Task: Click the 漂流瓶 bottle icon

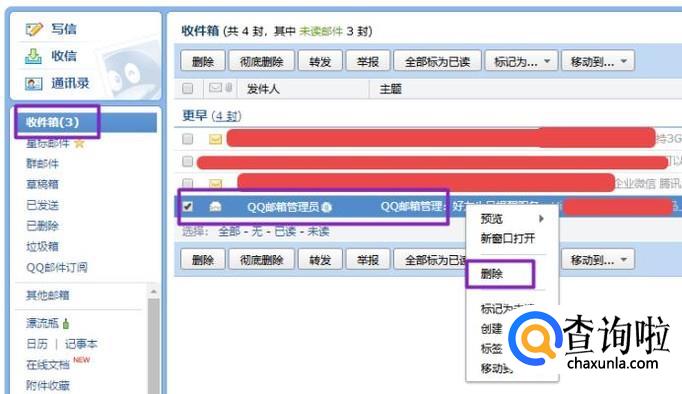Action: (66, 324)
